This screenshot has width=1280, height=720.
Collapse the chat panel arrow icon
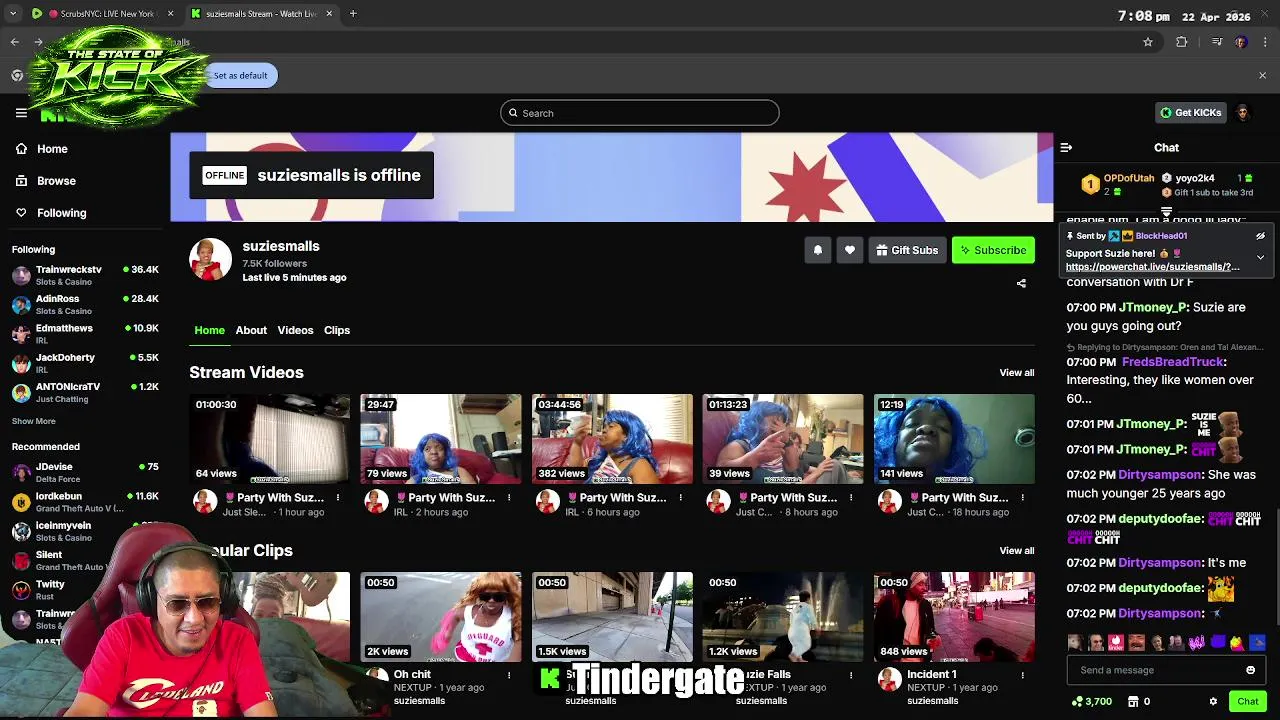[x=1066, y=147]
